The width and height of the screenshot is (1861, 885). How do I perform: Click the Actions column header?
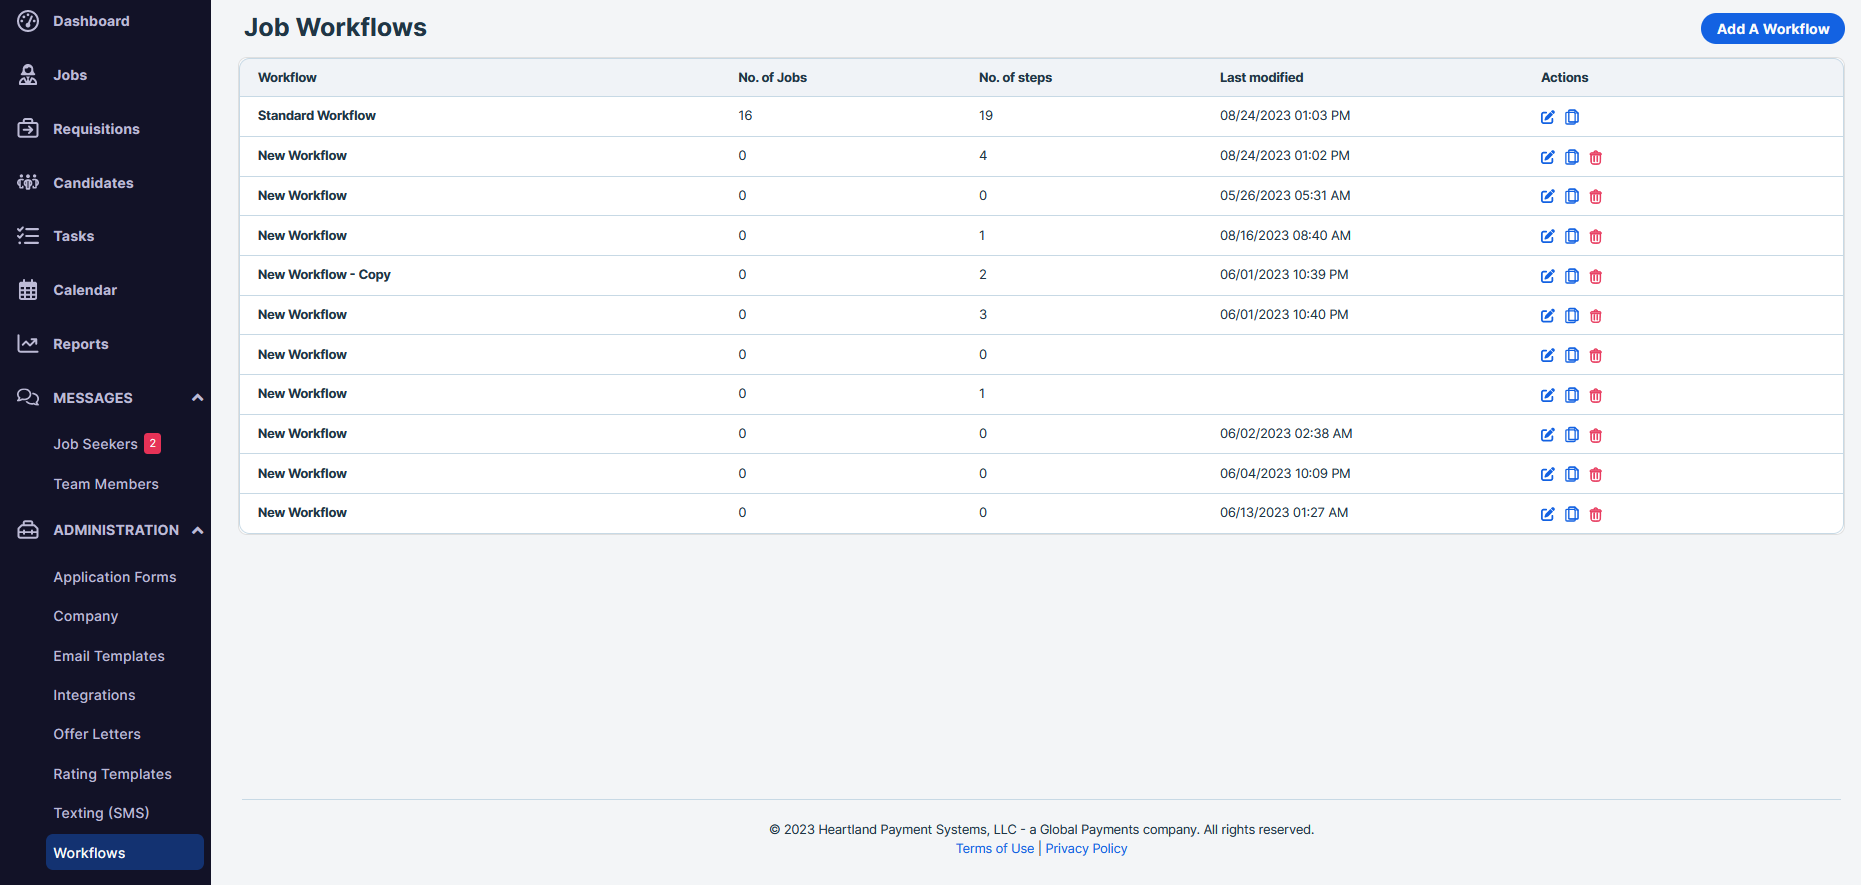[x=1564, y=78]
